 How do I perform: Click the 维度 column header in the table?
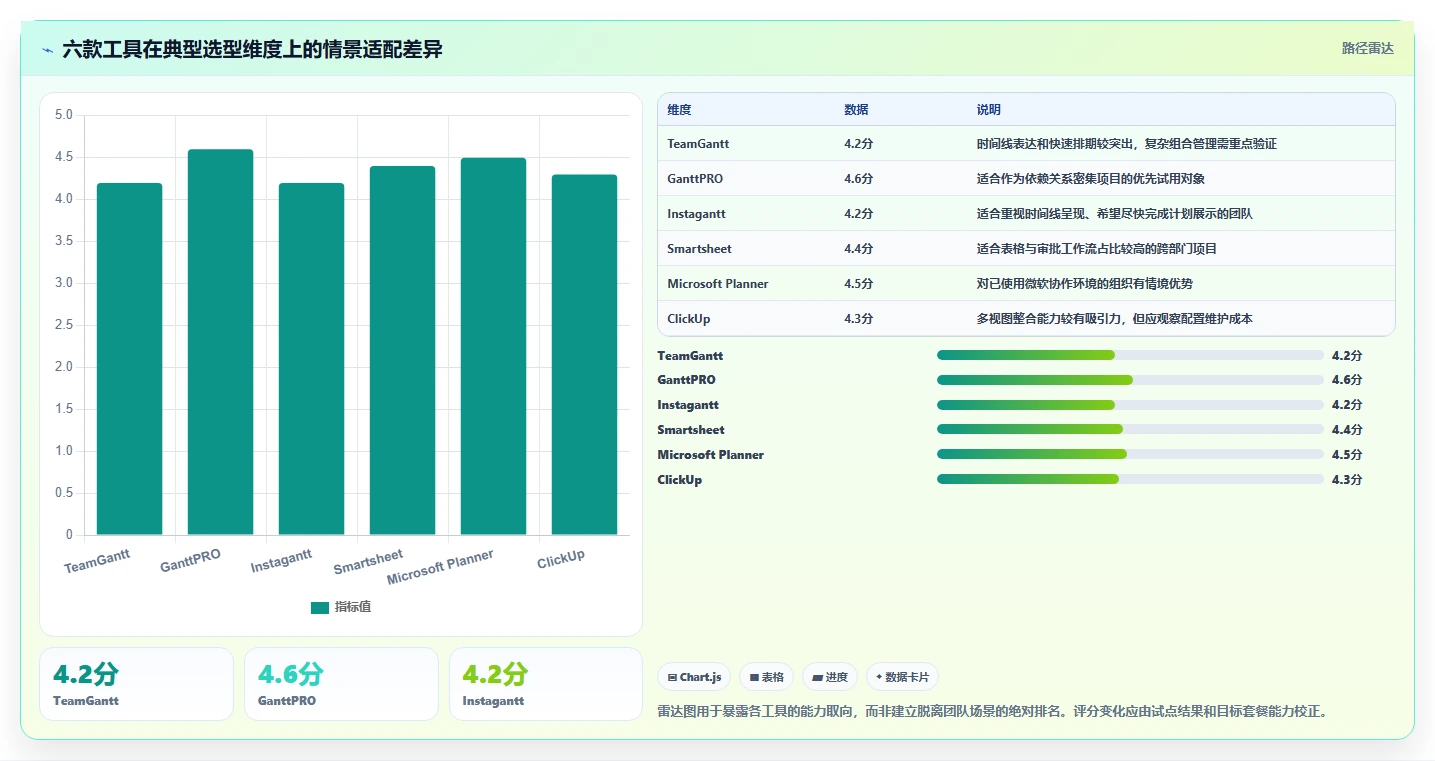pyautogui.click(x=679, y=110)
